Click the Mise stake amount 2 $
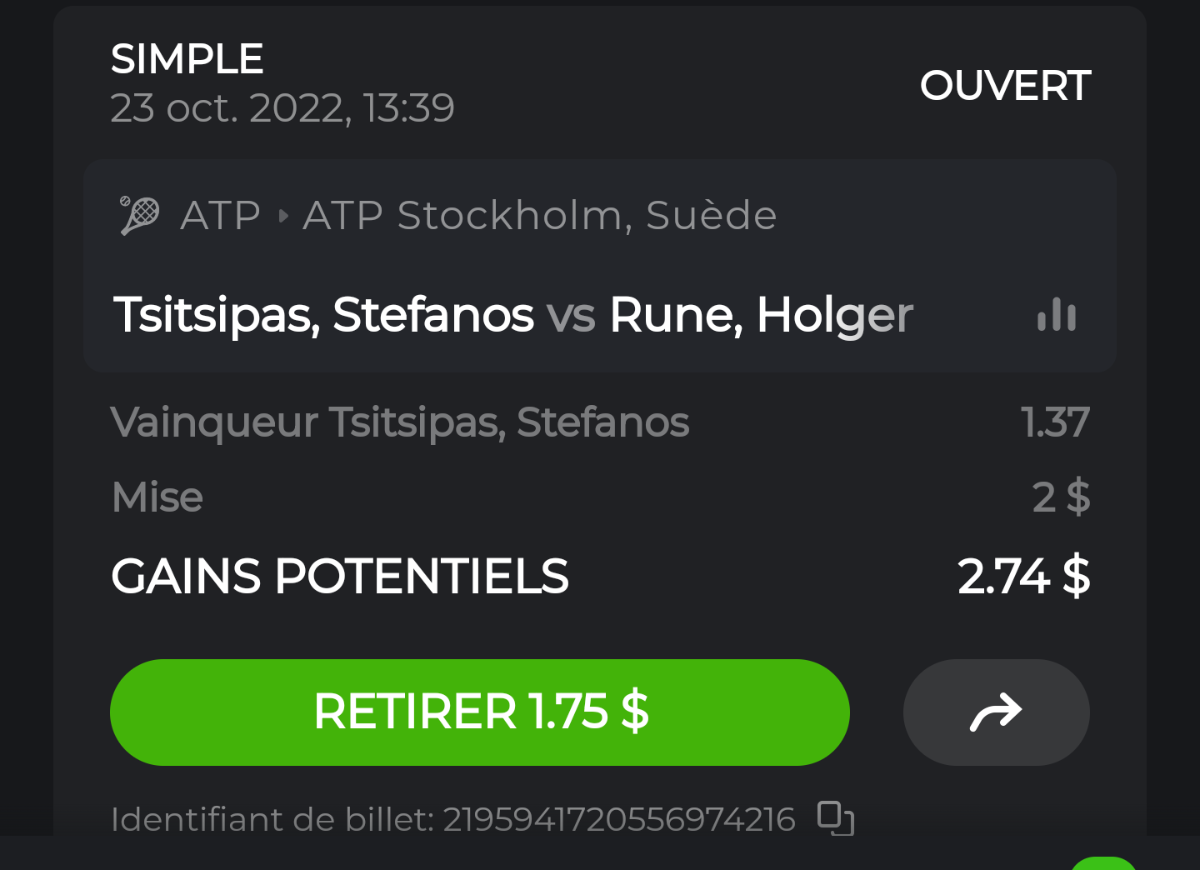This screenshot has height=870, width=1200. 1060,497
